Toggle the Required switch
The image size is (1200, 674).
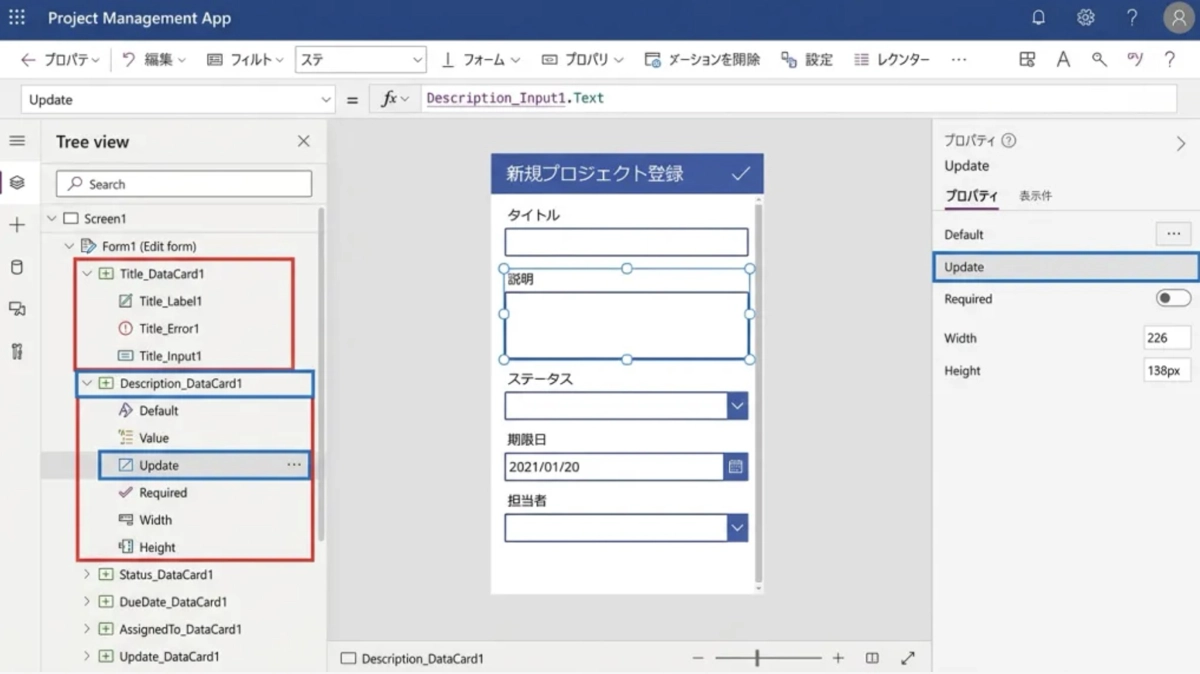pyautogui.click(x=1172, y=299)
